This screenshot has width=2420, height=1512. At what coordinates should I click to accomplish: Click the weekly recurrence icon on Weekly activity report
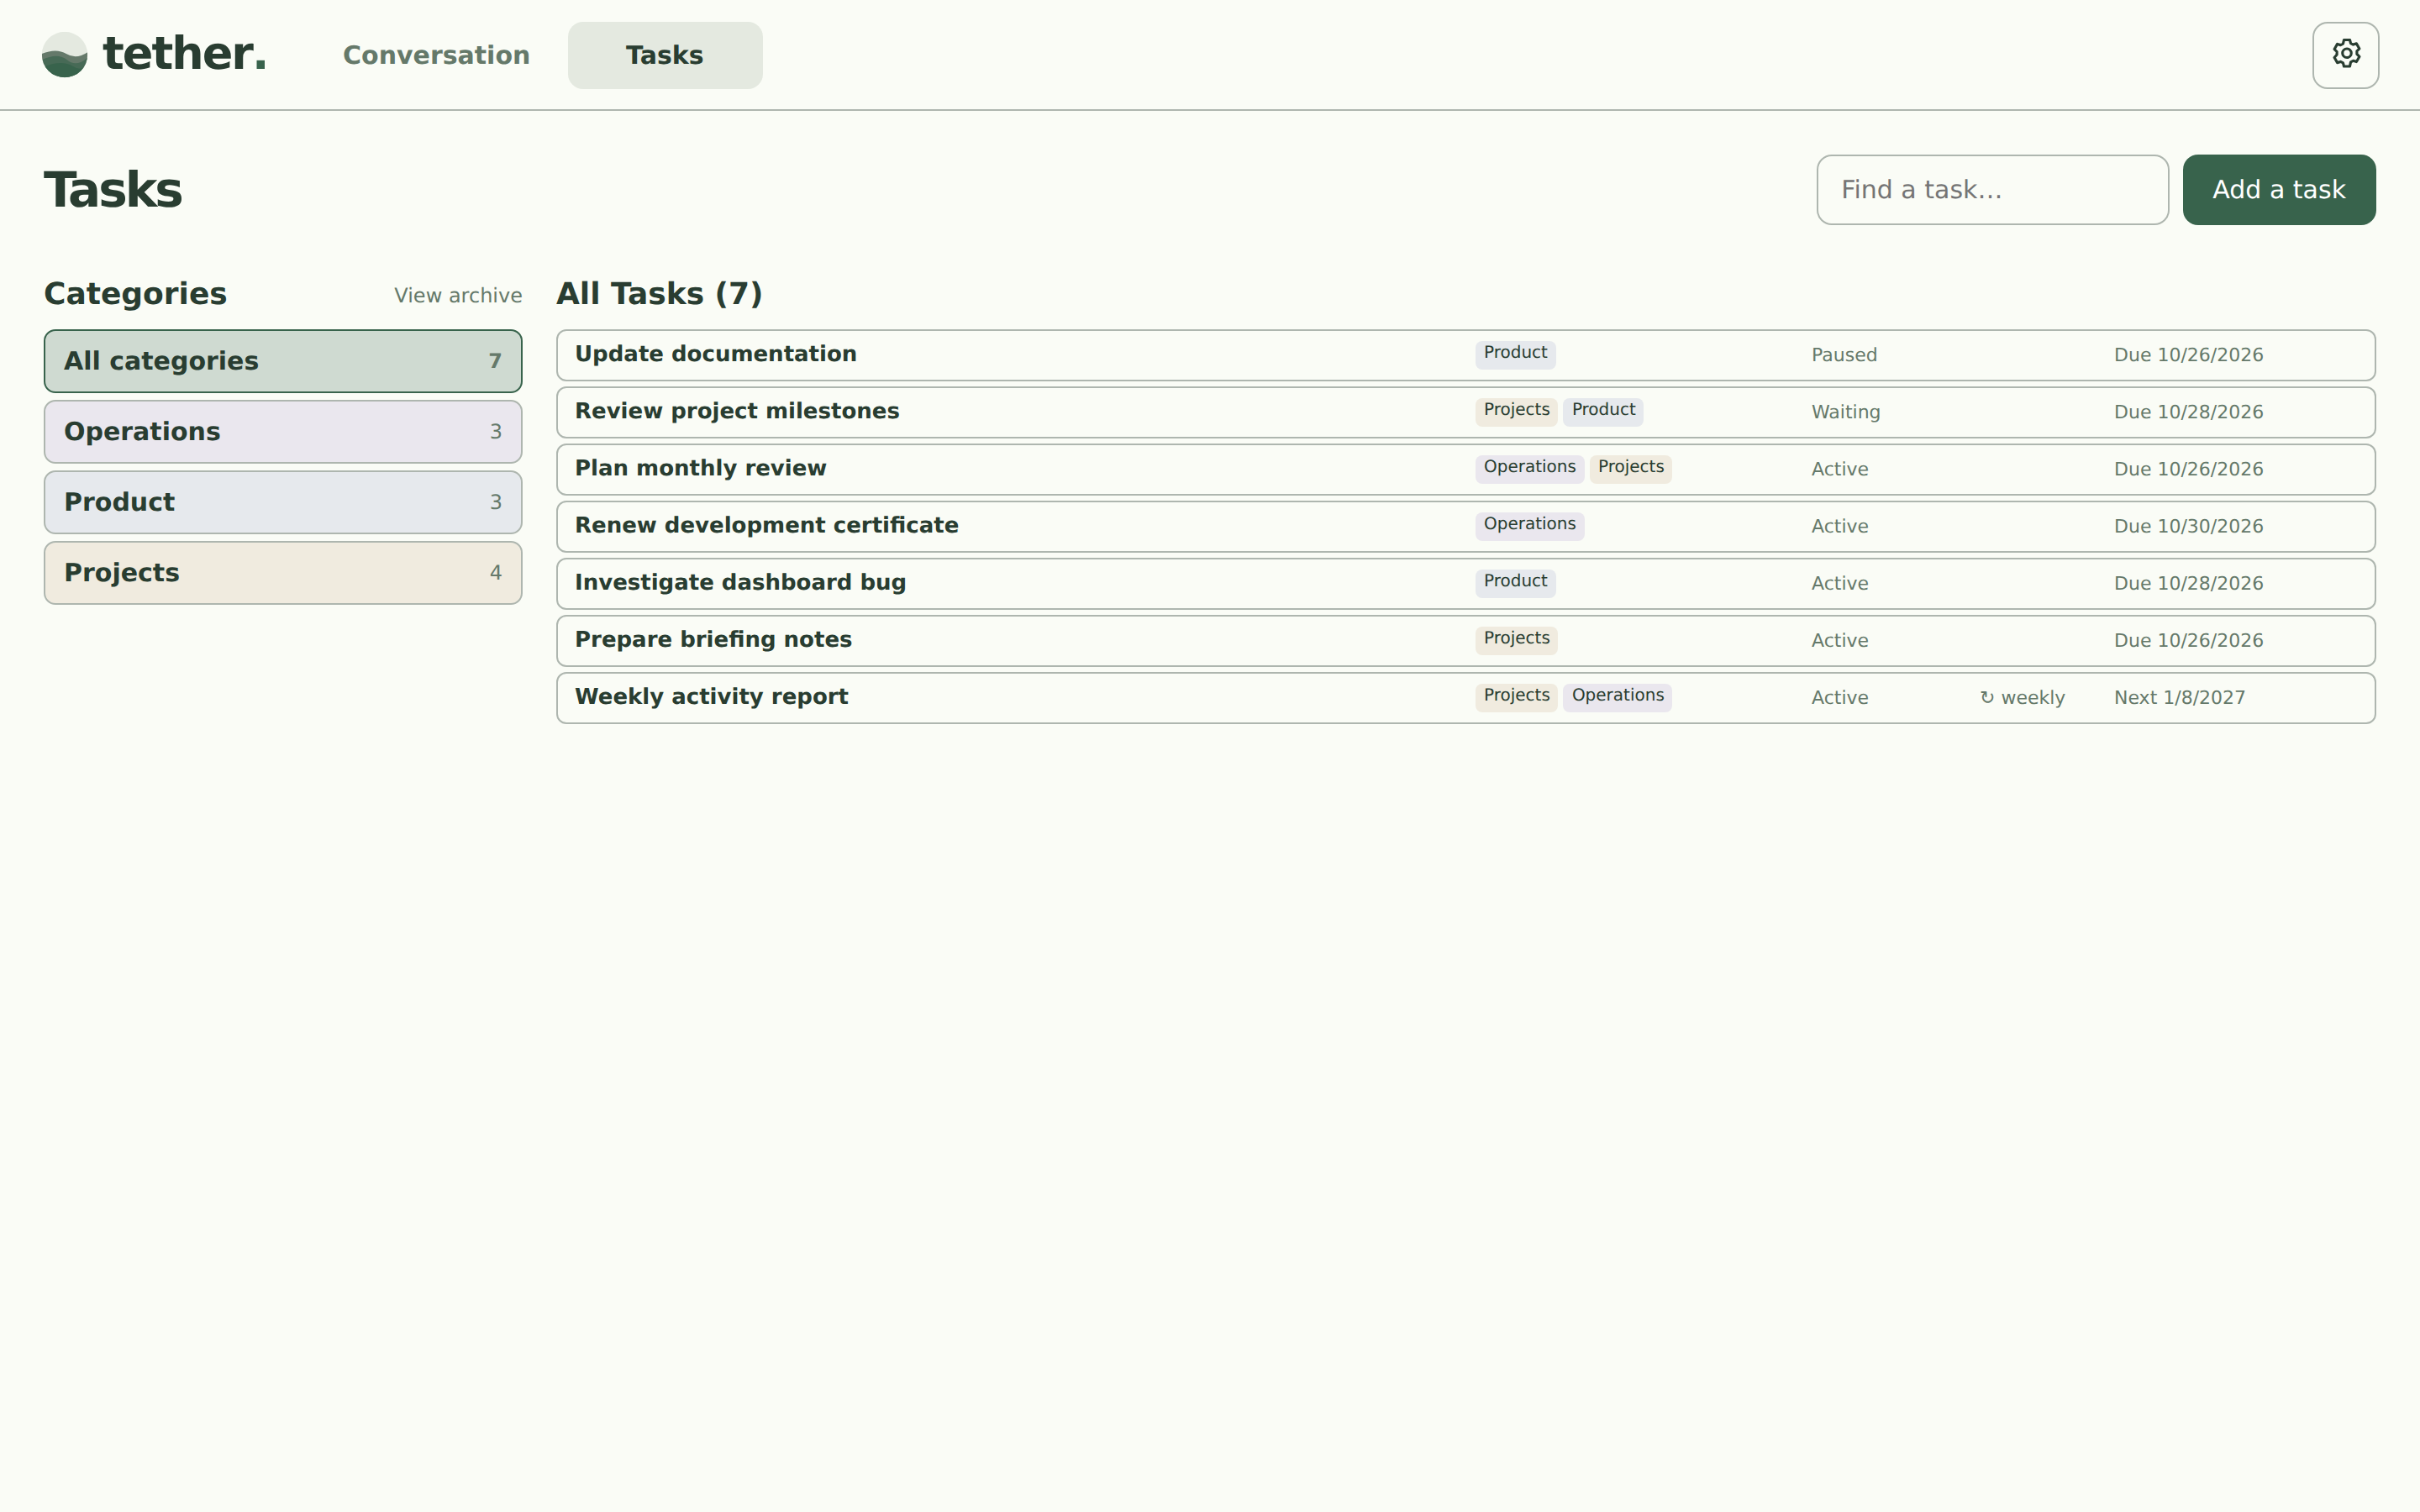pyautogui.click(x=1986, y=698)
